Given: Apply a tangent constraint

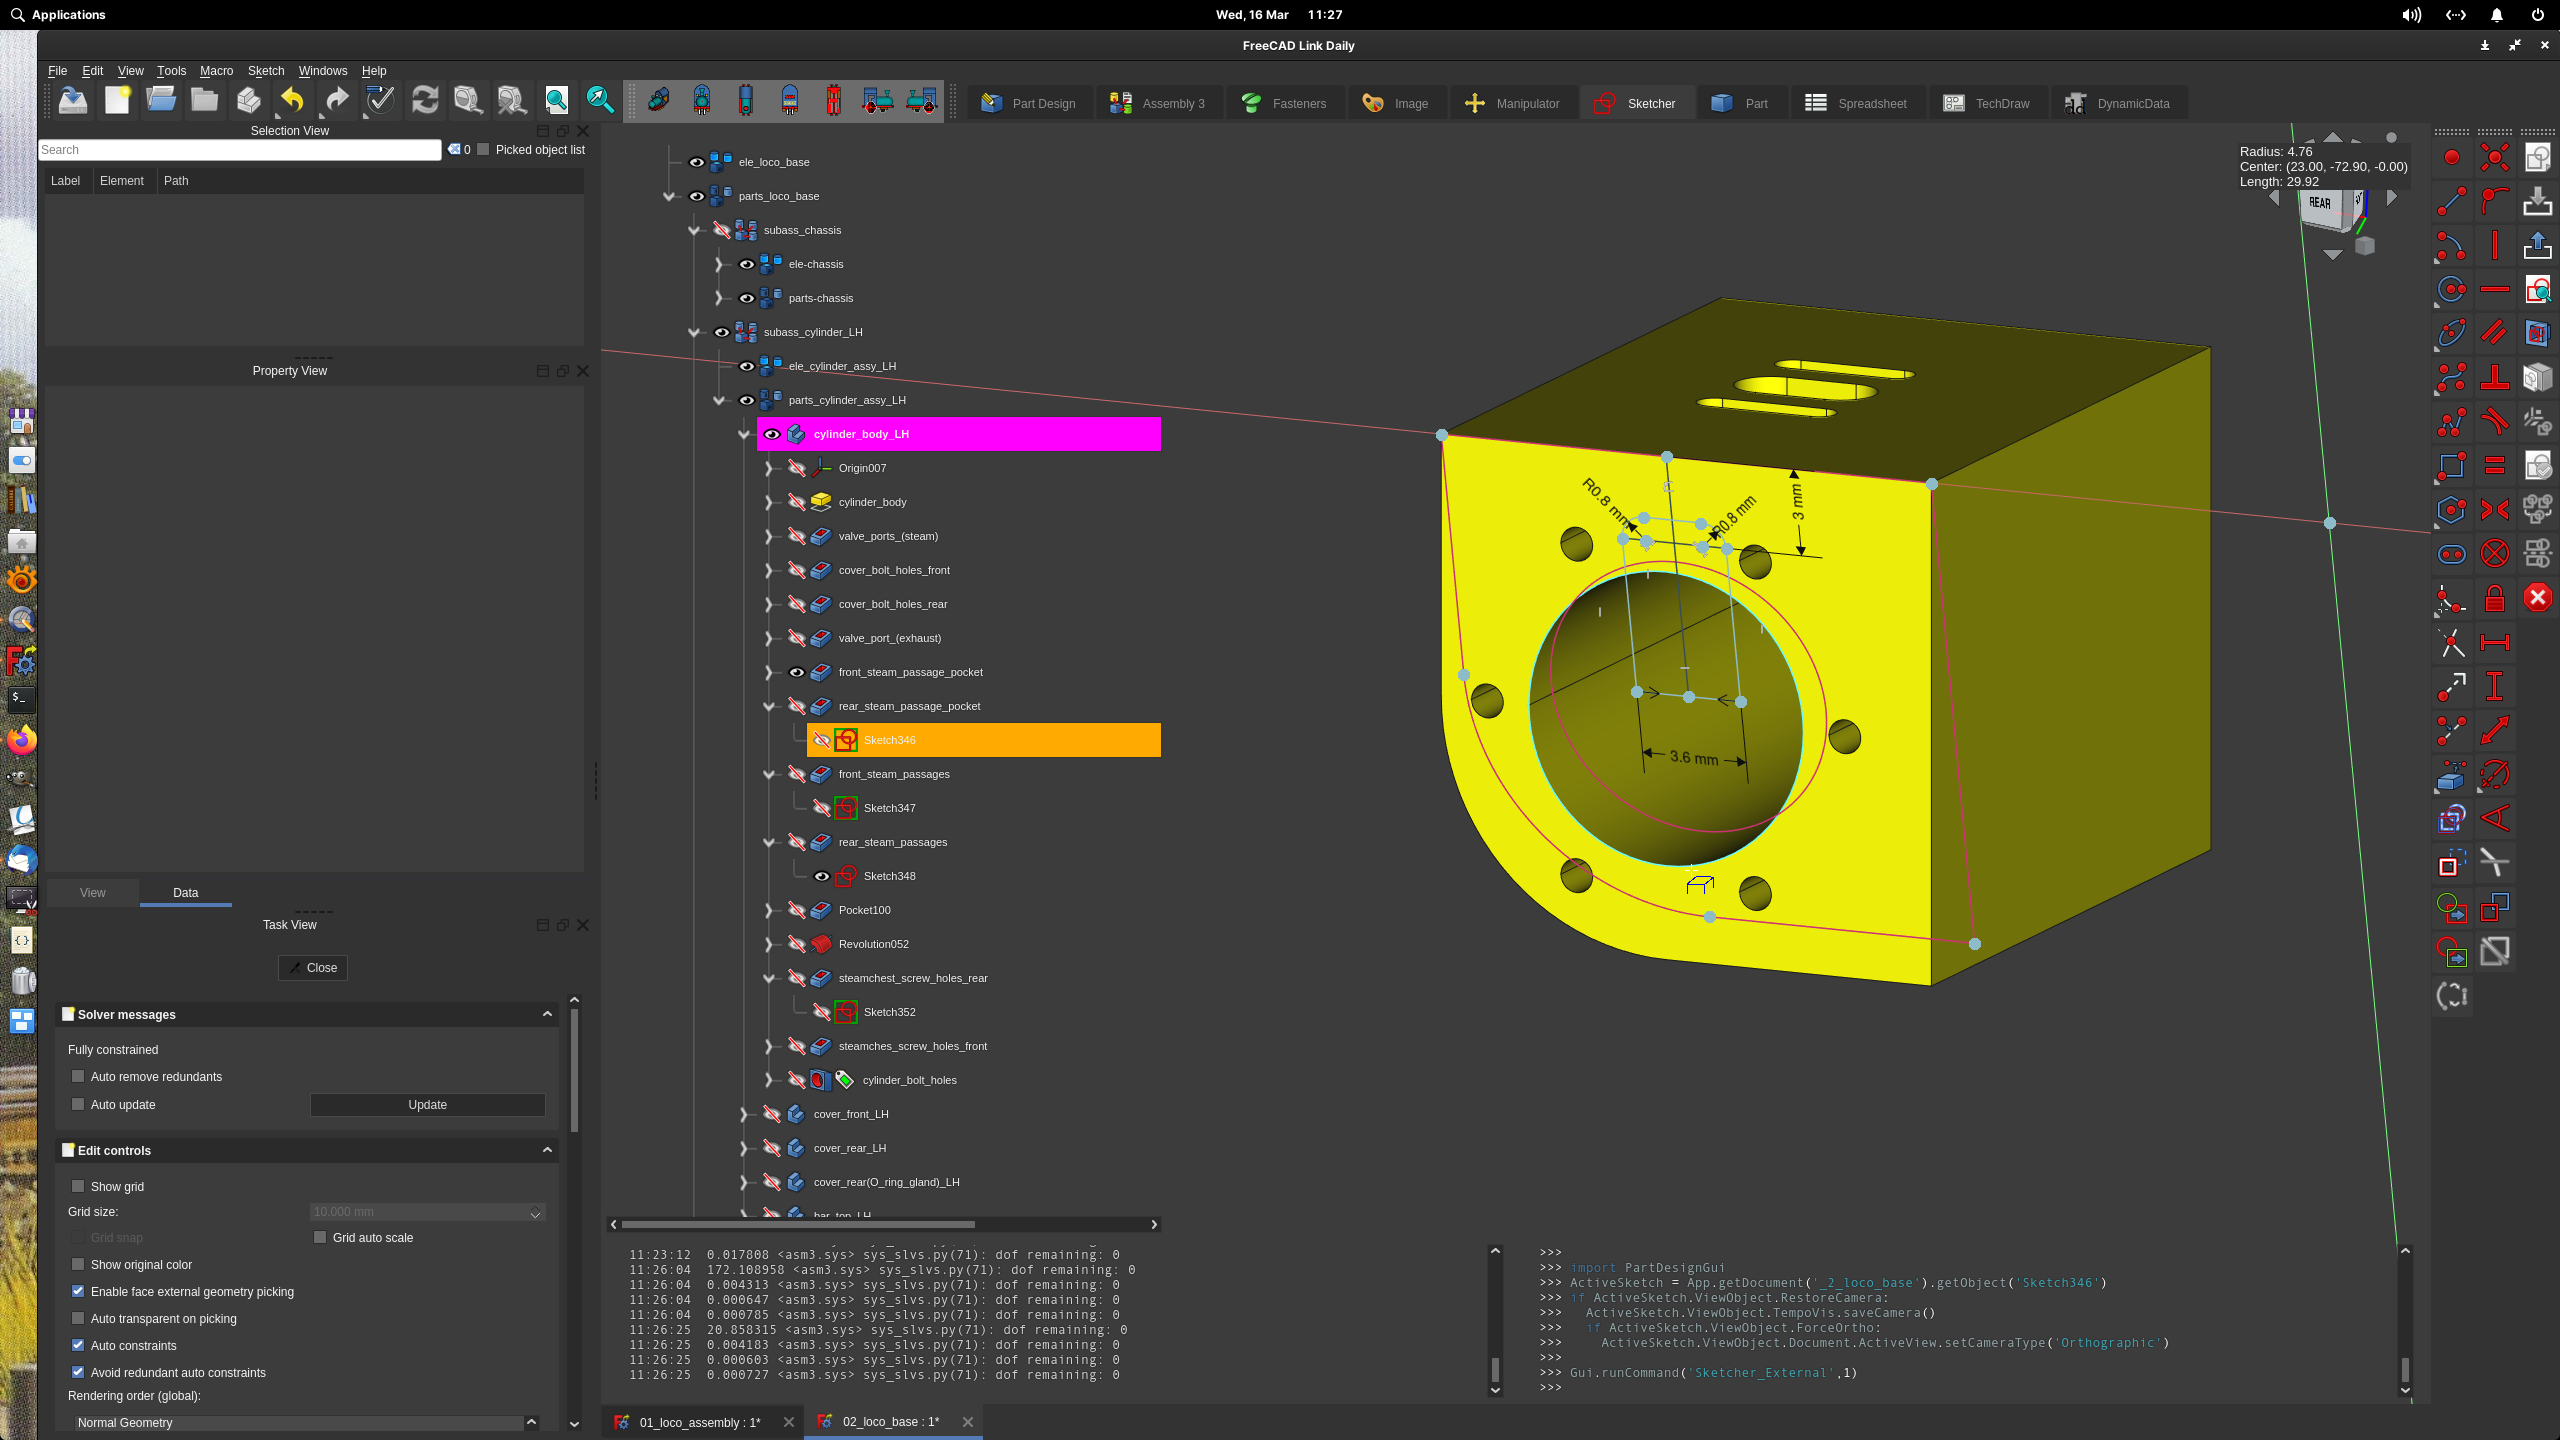Looking at the screenshot, I should pyautogui.click(x=2495, y=421).
